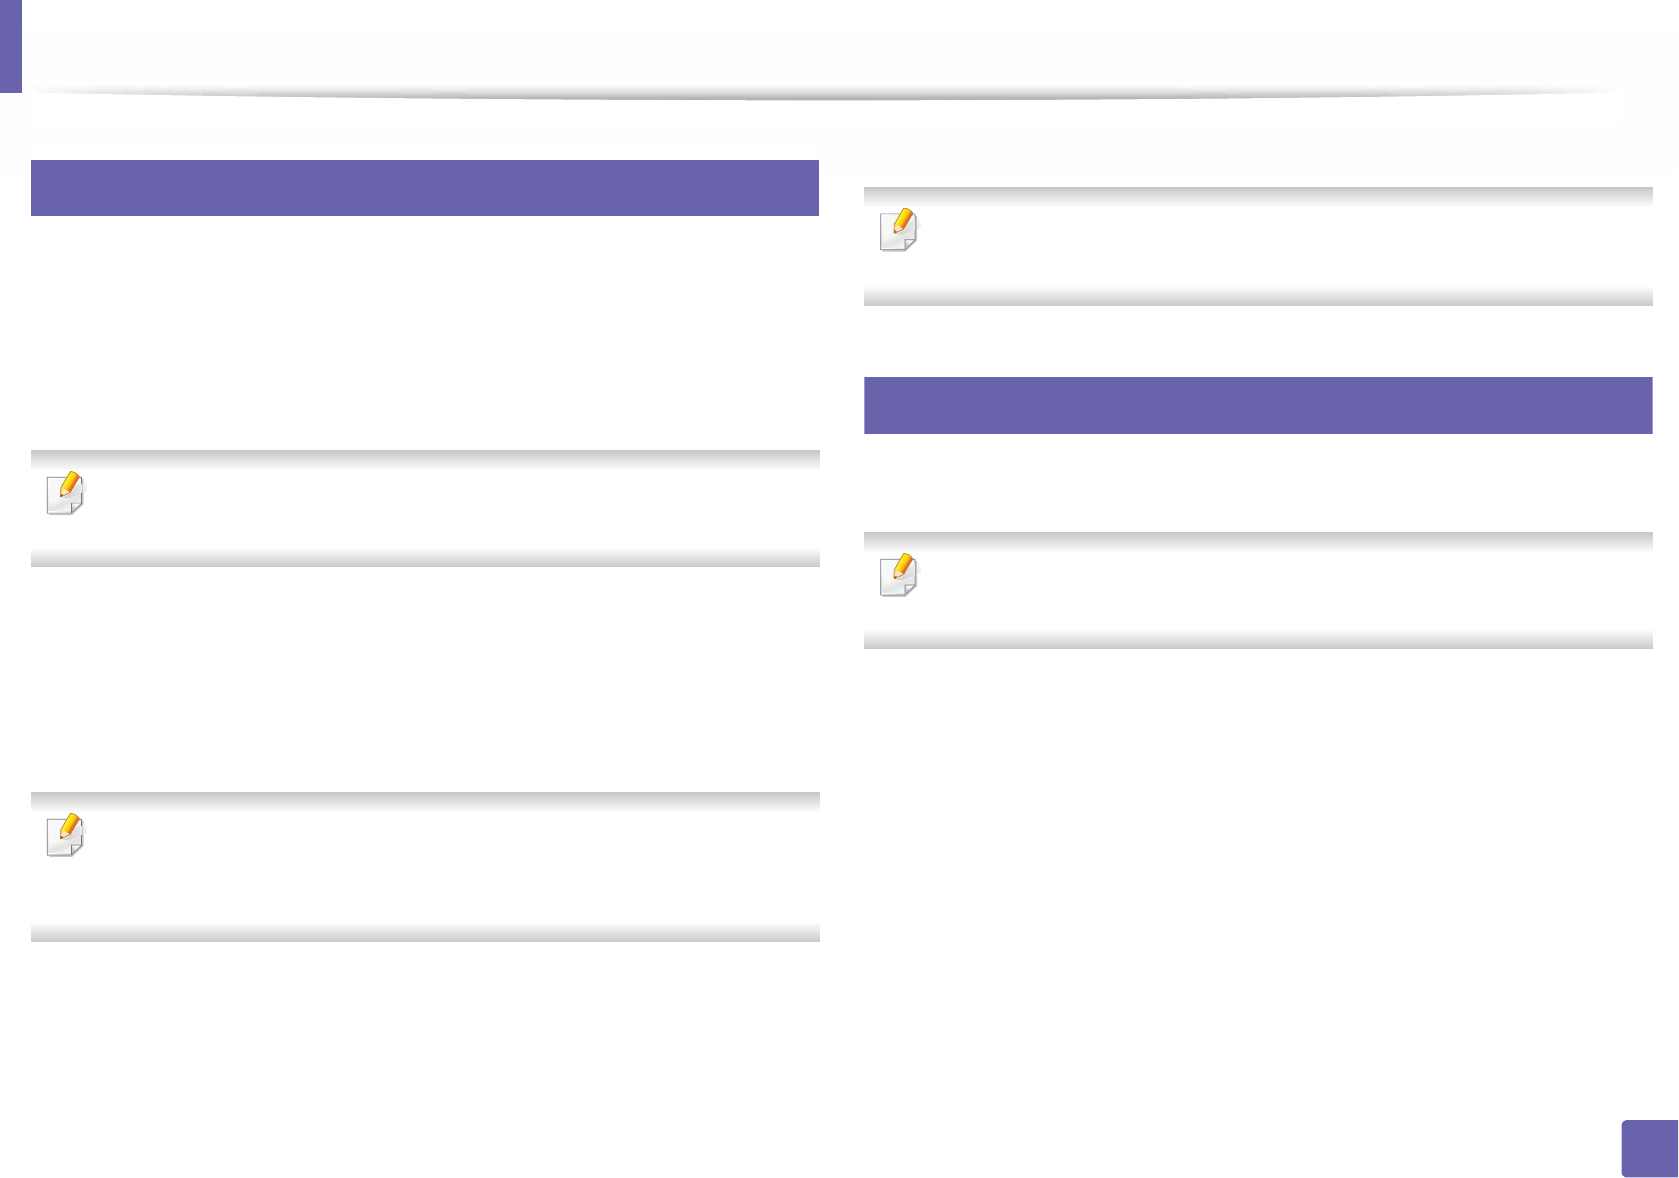
Task: Click the blank area between the two left note boxes
Action: click(425, 680)
